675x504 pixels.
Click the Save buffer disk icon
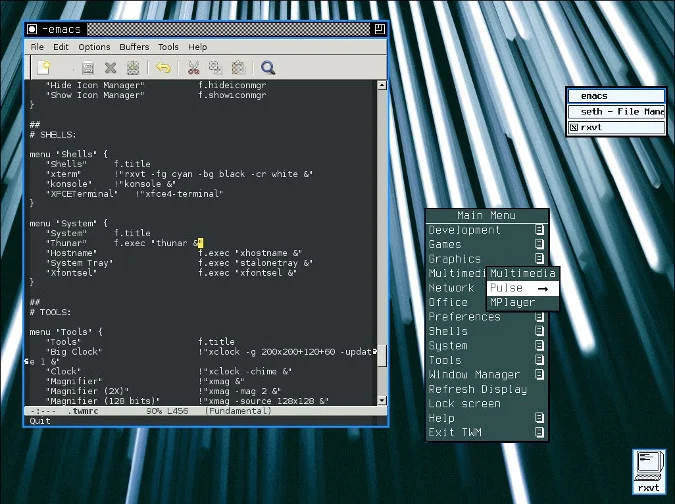(x=88, y=68)
